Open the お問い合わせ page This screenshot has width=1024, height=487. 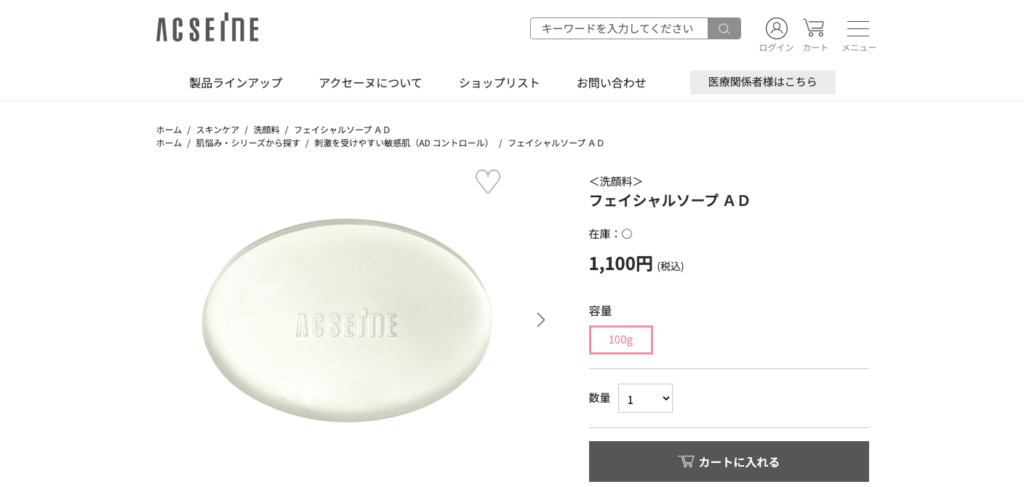(611, 83)
